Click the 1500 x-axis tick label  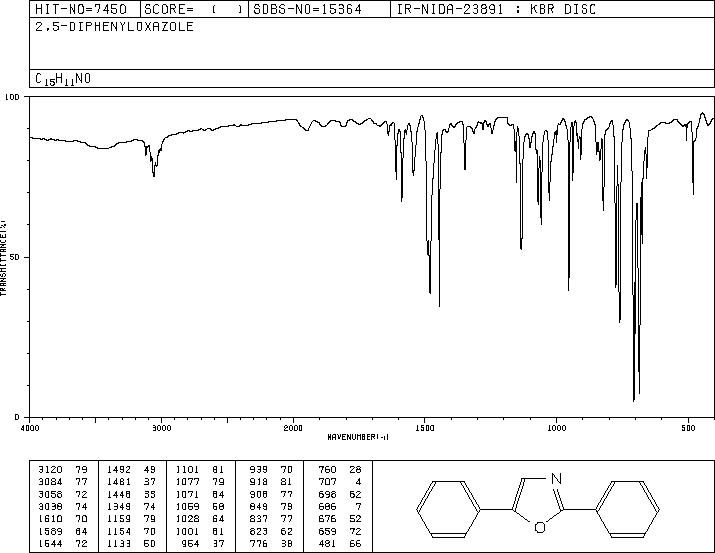pyautogui.click(x=425, y=428)
